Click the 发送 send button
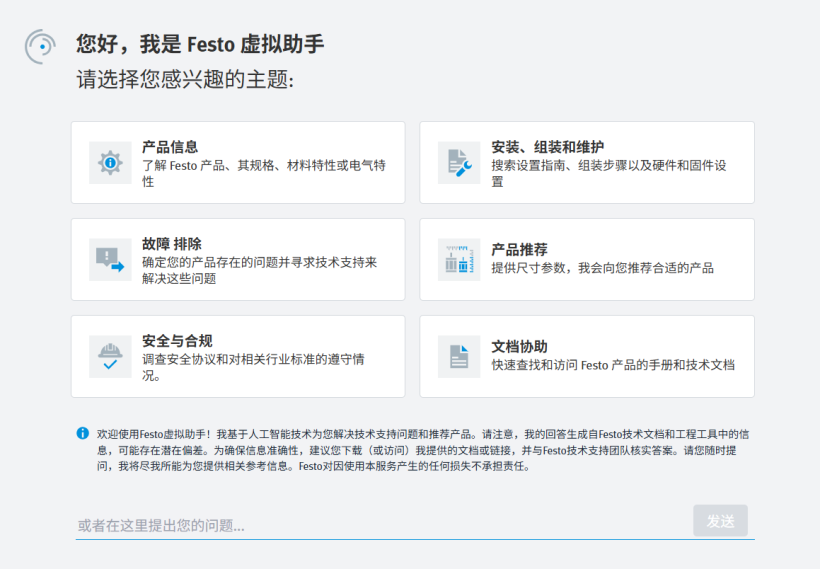 [x=720, y=520]
